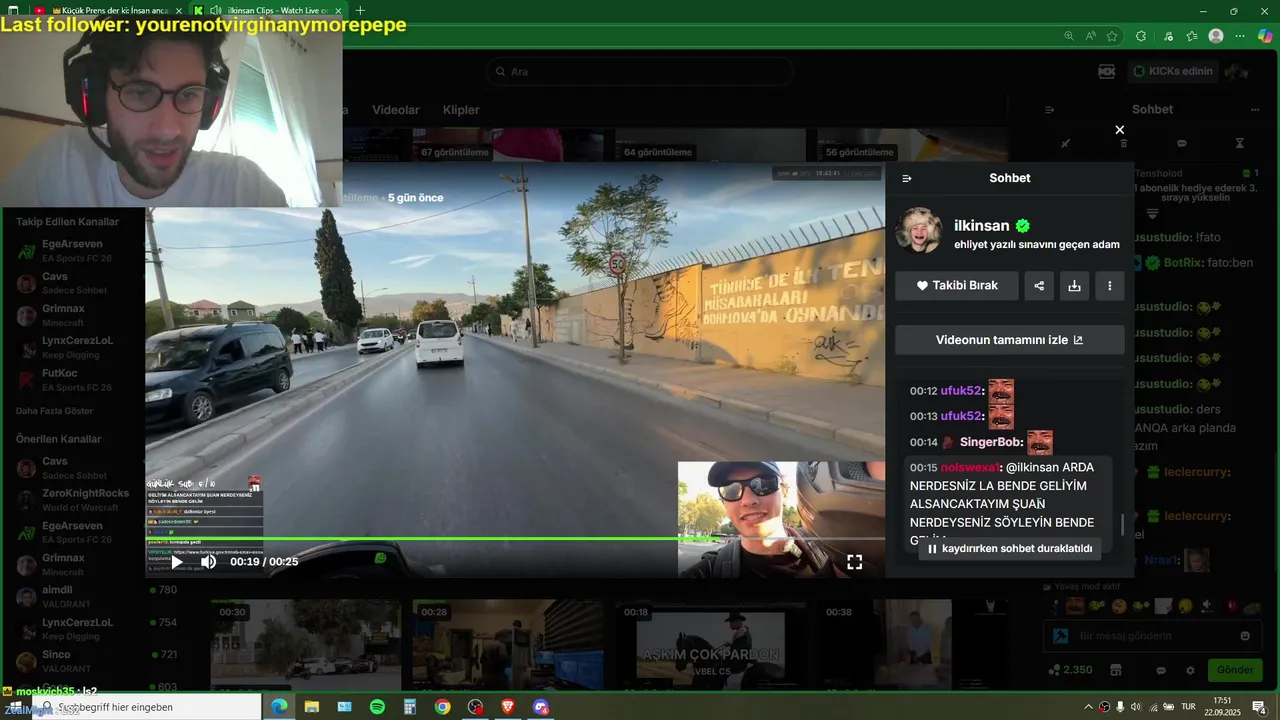Click Takibi Bırak to unfollow ilkinsan

click(957, 285)
